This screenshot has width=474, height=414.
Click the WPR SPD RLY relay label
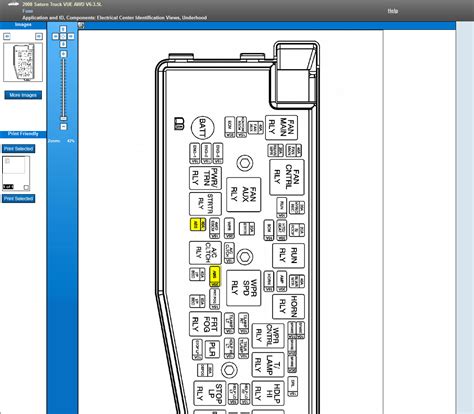[244, 288]
